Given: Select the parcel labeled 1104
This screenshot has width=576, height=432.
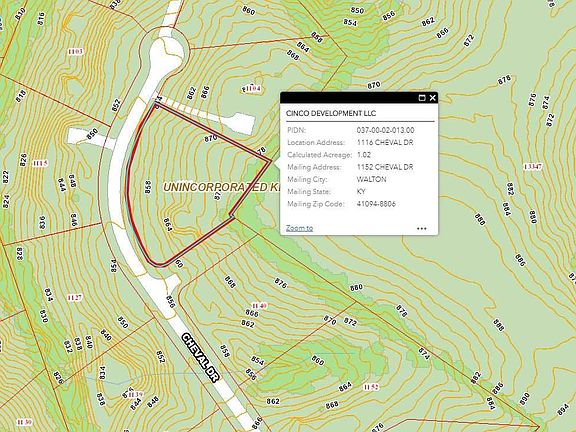Looking at the screenshot, I should pos(252,89).
